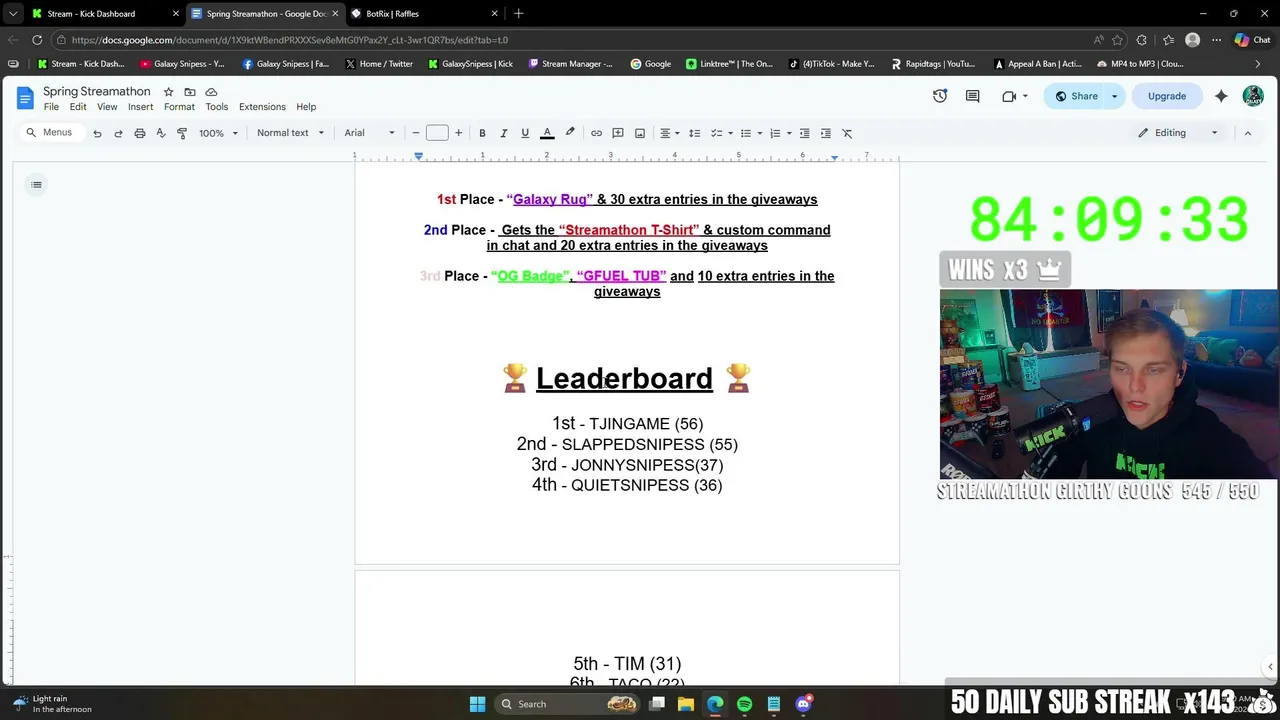Click the Windows Start button
This screenshot has width=1280, height=720.
[477, 704]
